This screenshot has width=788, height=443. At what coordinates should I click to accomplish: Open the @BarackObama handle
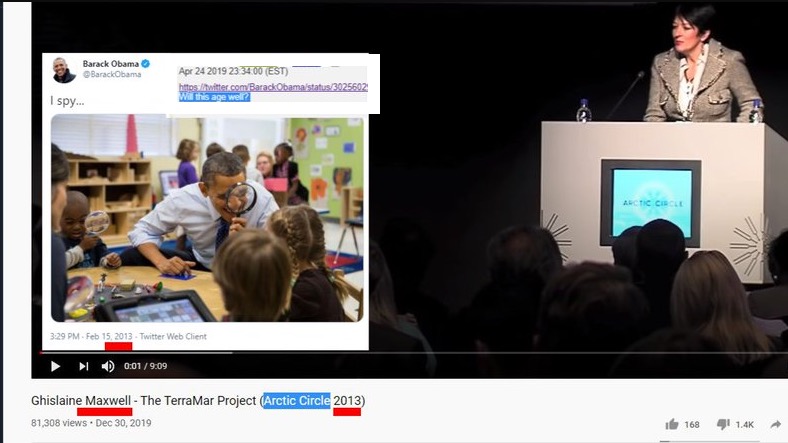112,74
